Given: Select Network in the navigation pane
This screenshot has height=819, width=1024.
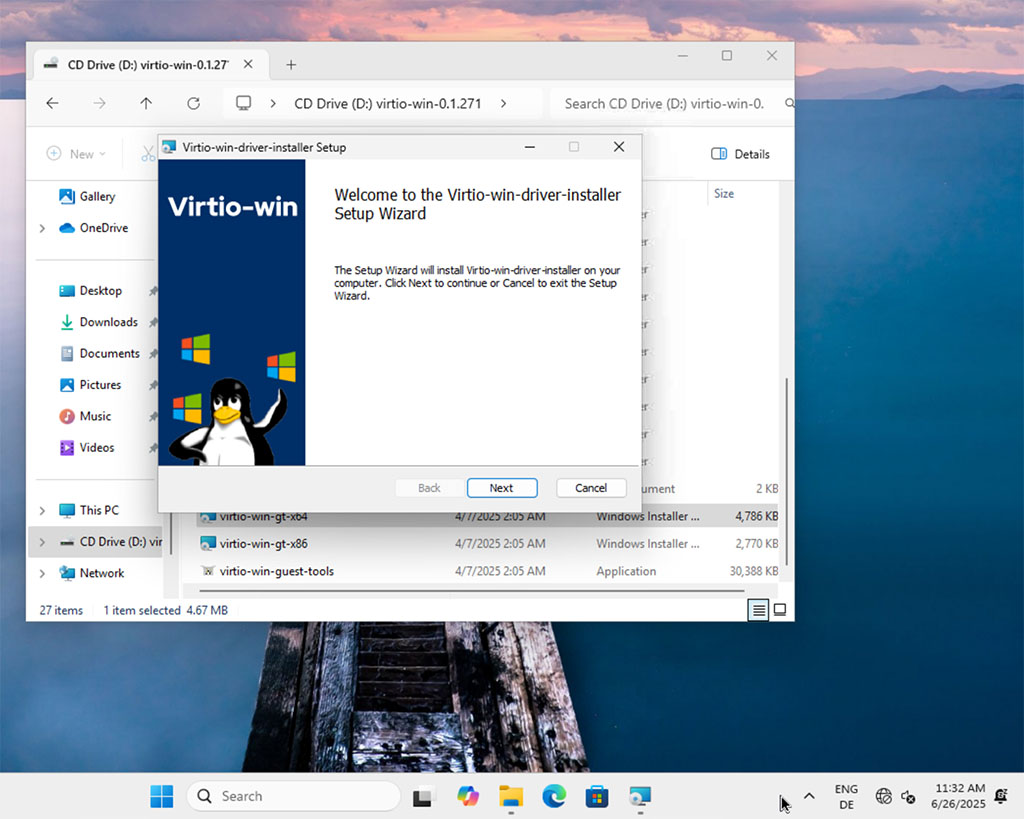Looking at the screenshot, I should coord(101,573).
